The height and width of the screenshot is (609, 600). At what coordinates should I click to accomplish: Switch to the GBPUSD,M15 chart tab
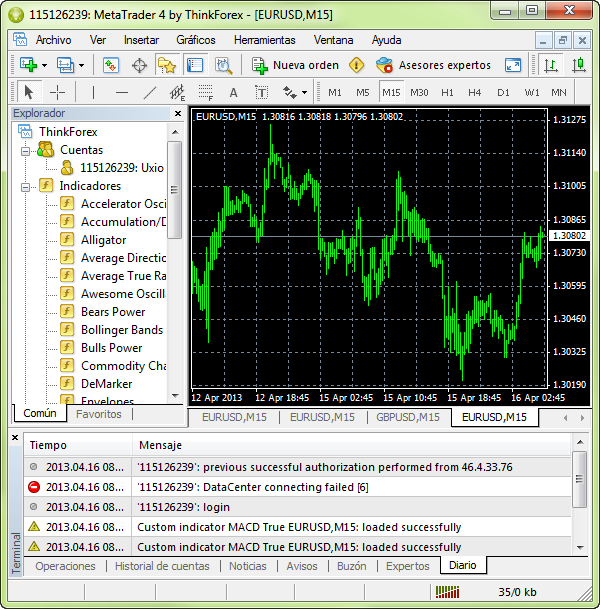coord(408,417)
